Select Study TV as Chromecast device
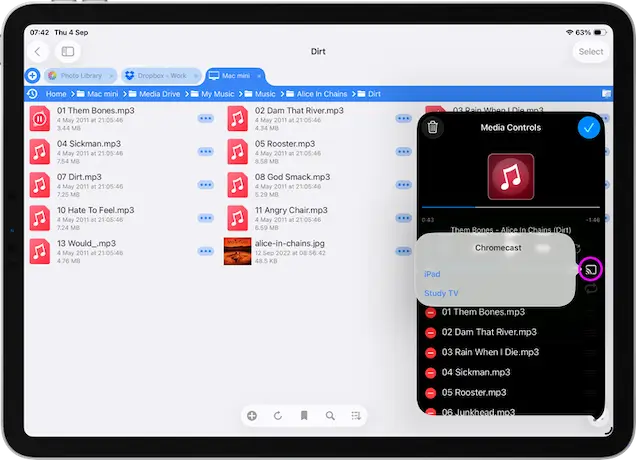 [441, 293]
